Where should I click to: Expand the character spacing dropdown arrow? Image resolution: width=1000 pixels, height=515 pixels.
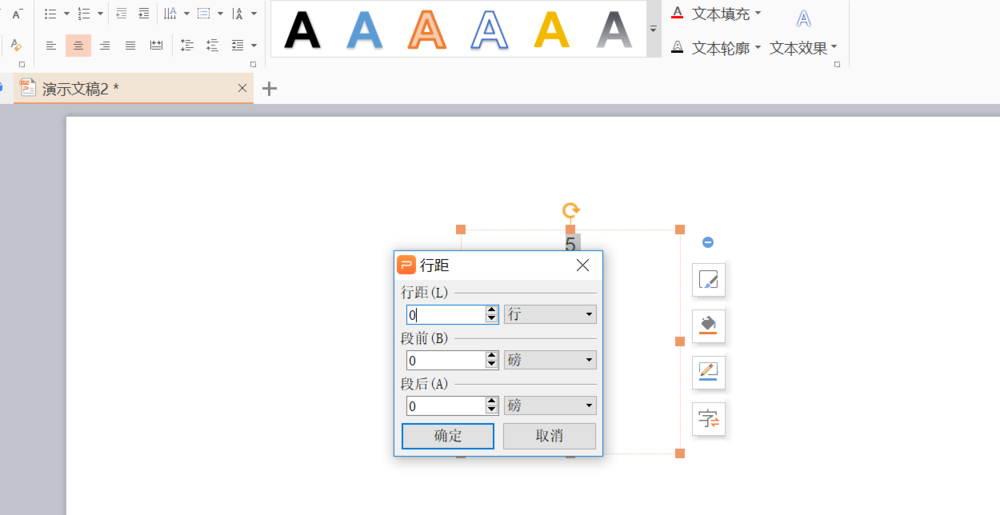[x=254, y=13]
